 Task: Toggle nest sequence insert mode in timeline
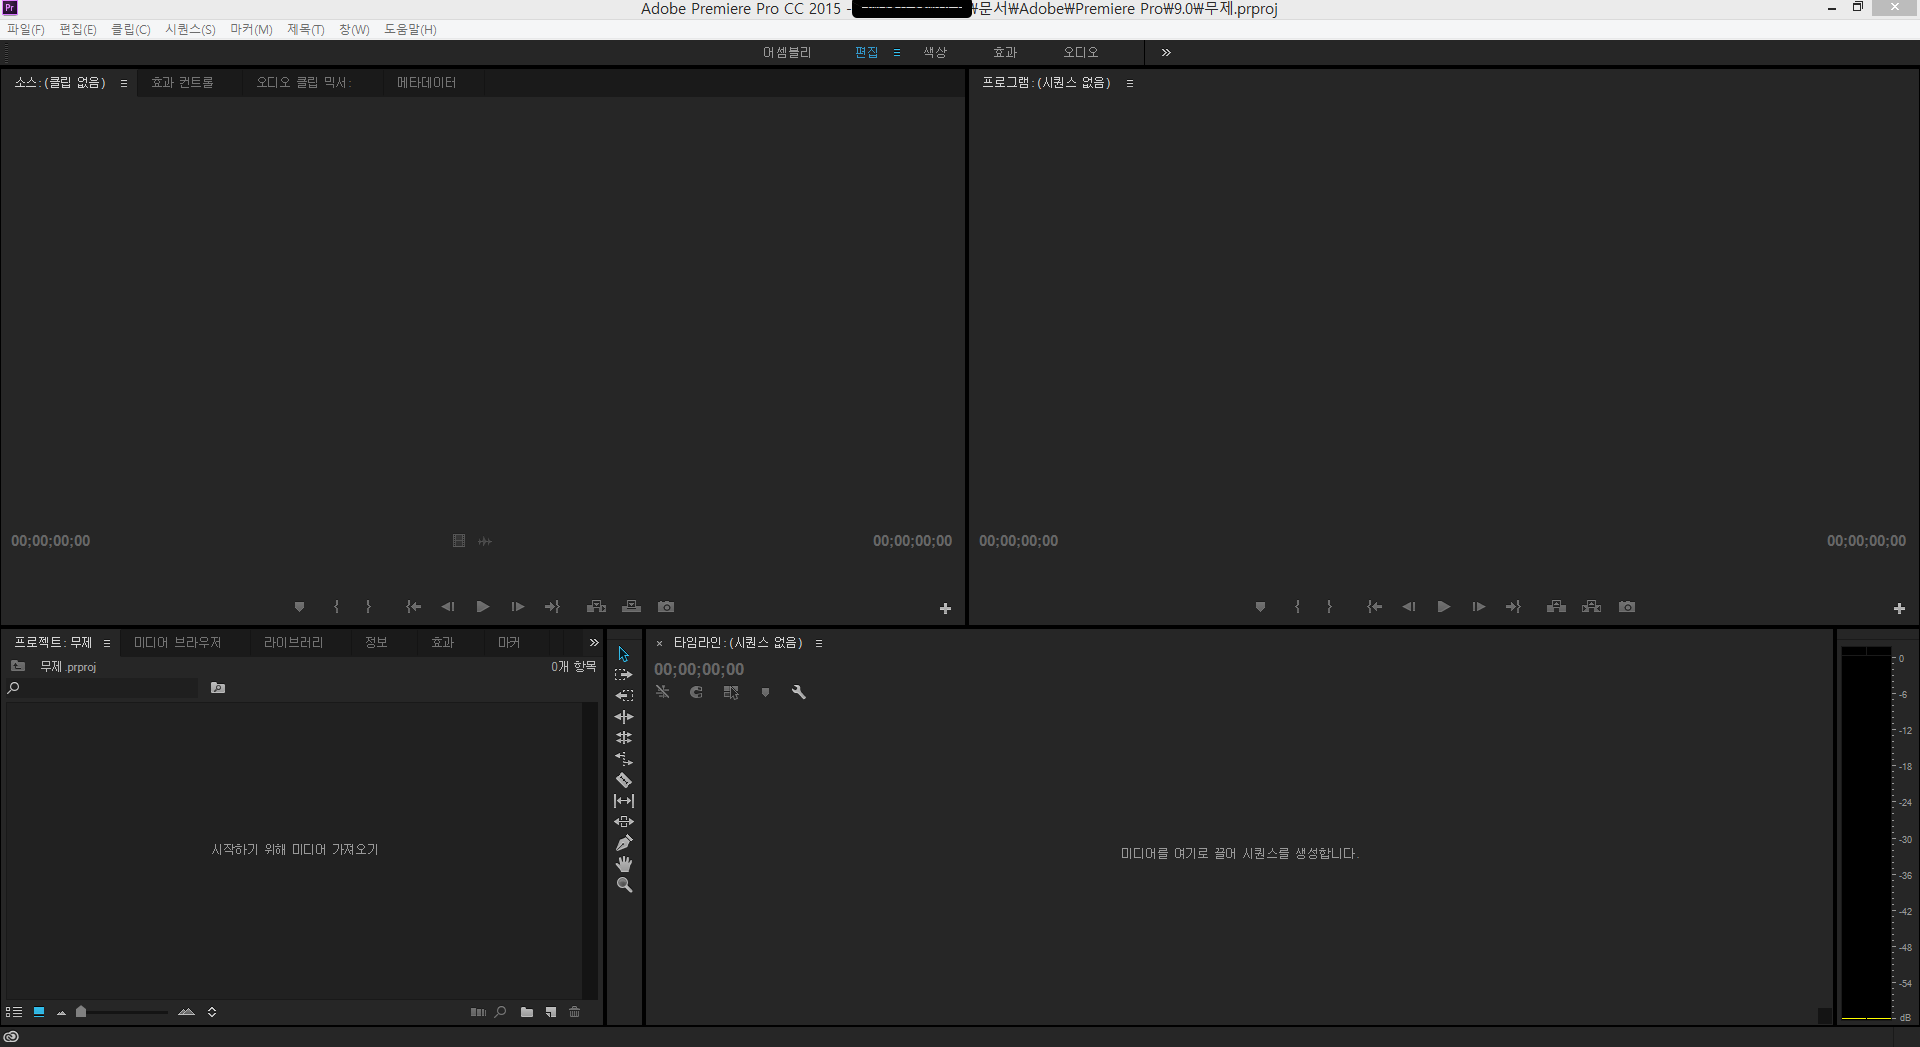(663, 692)
